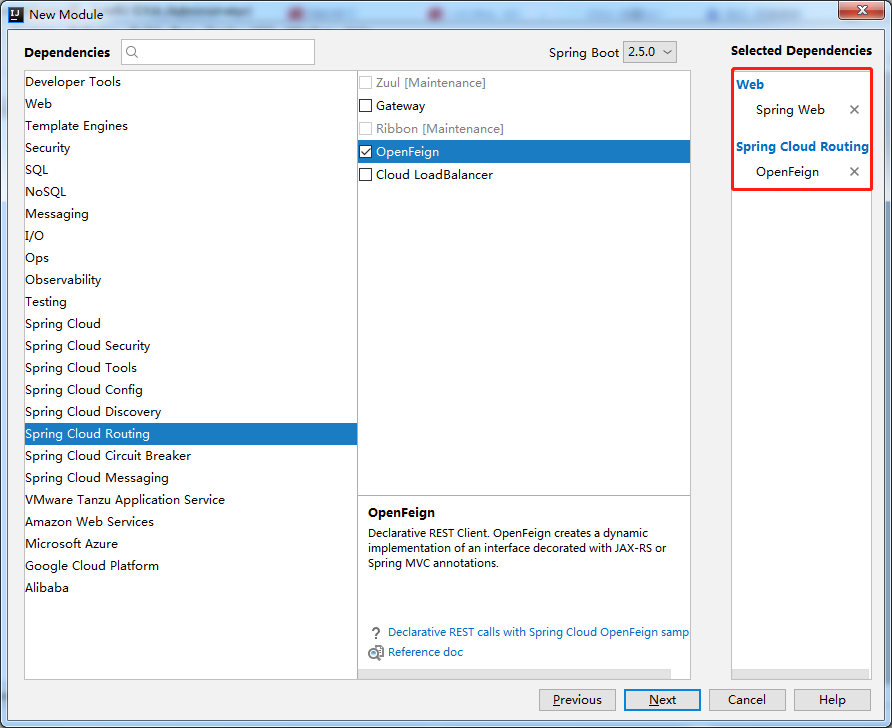This screenshot has width=892, height=728.
Task: Select the Spring Cloud Tools category
Action: point(191,367)
